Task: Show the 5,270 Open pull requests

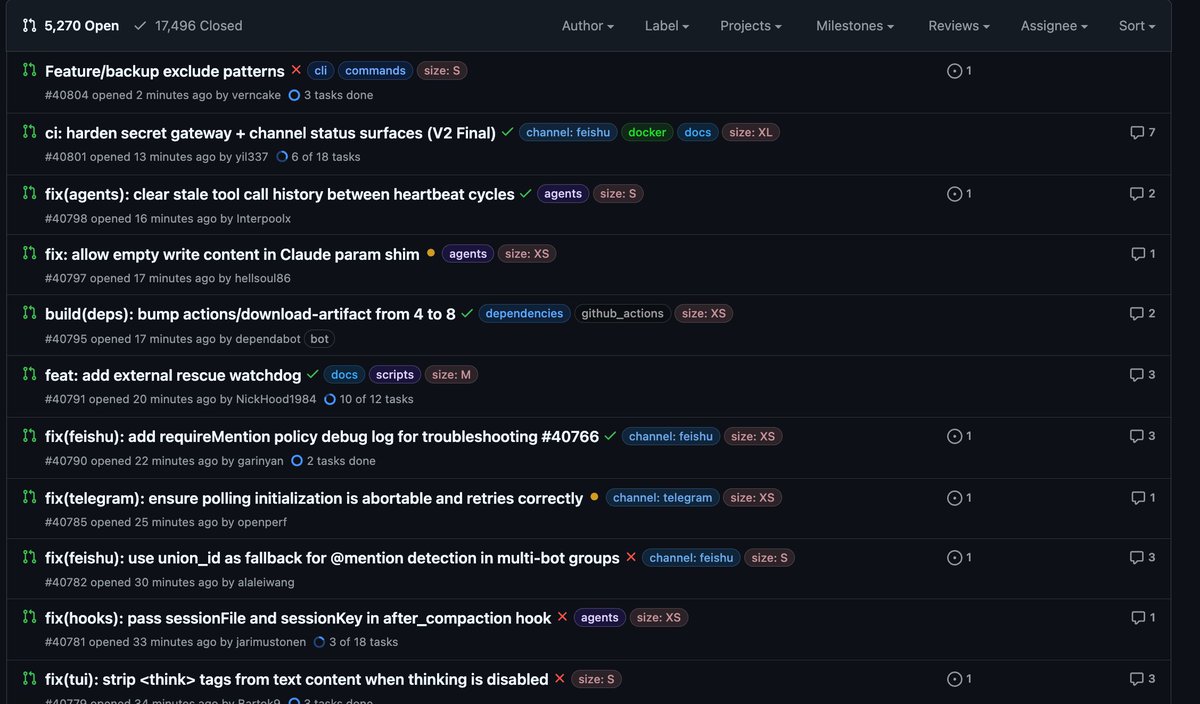Action: (71, 26)
